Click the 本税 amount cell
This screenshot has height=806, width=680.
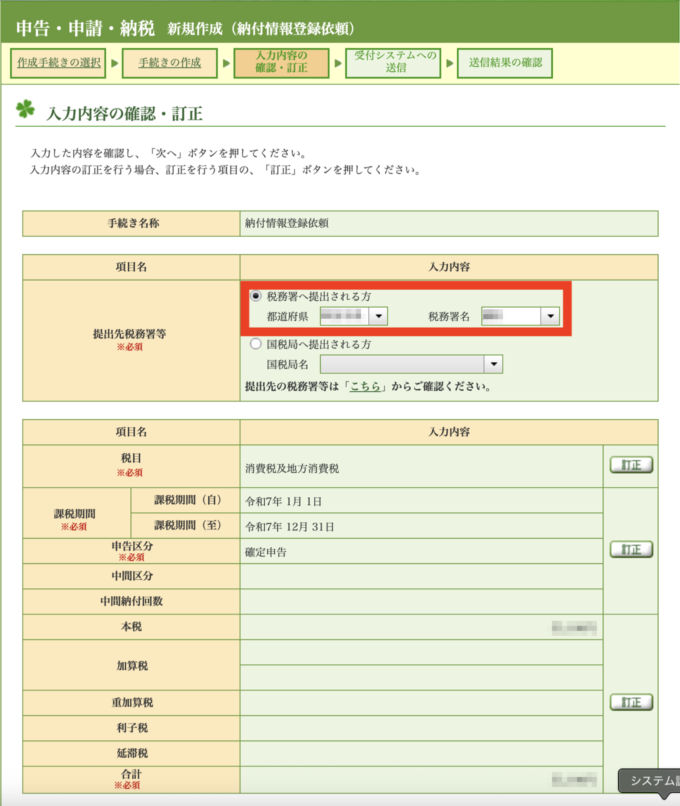click(421, 627)
